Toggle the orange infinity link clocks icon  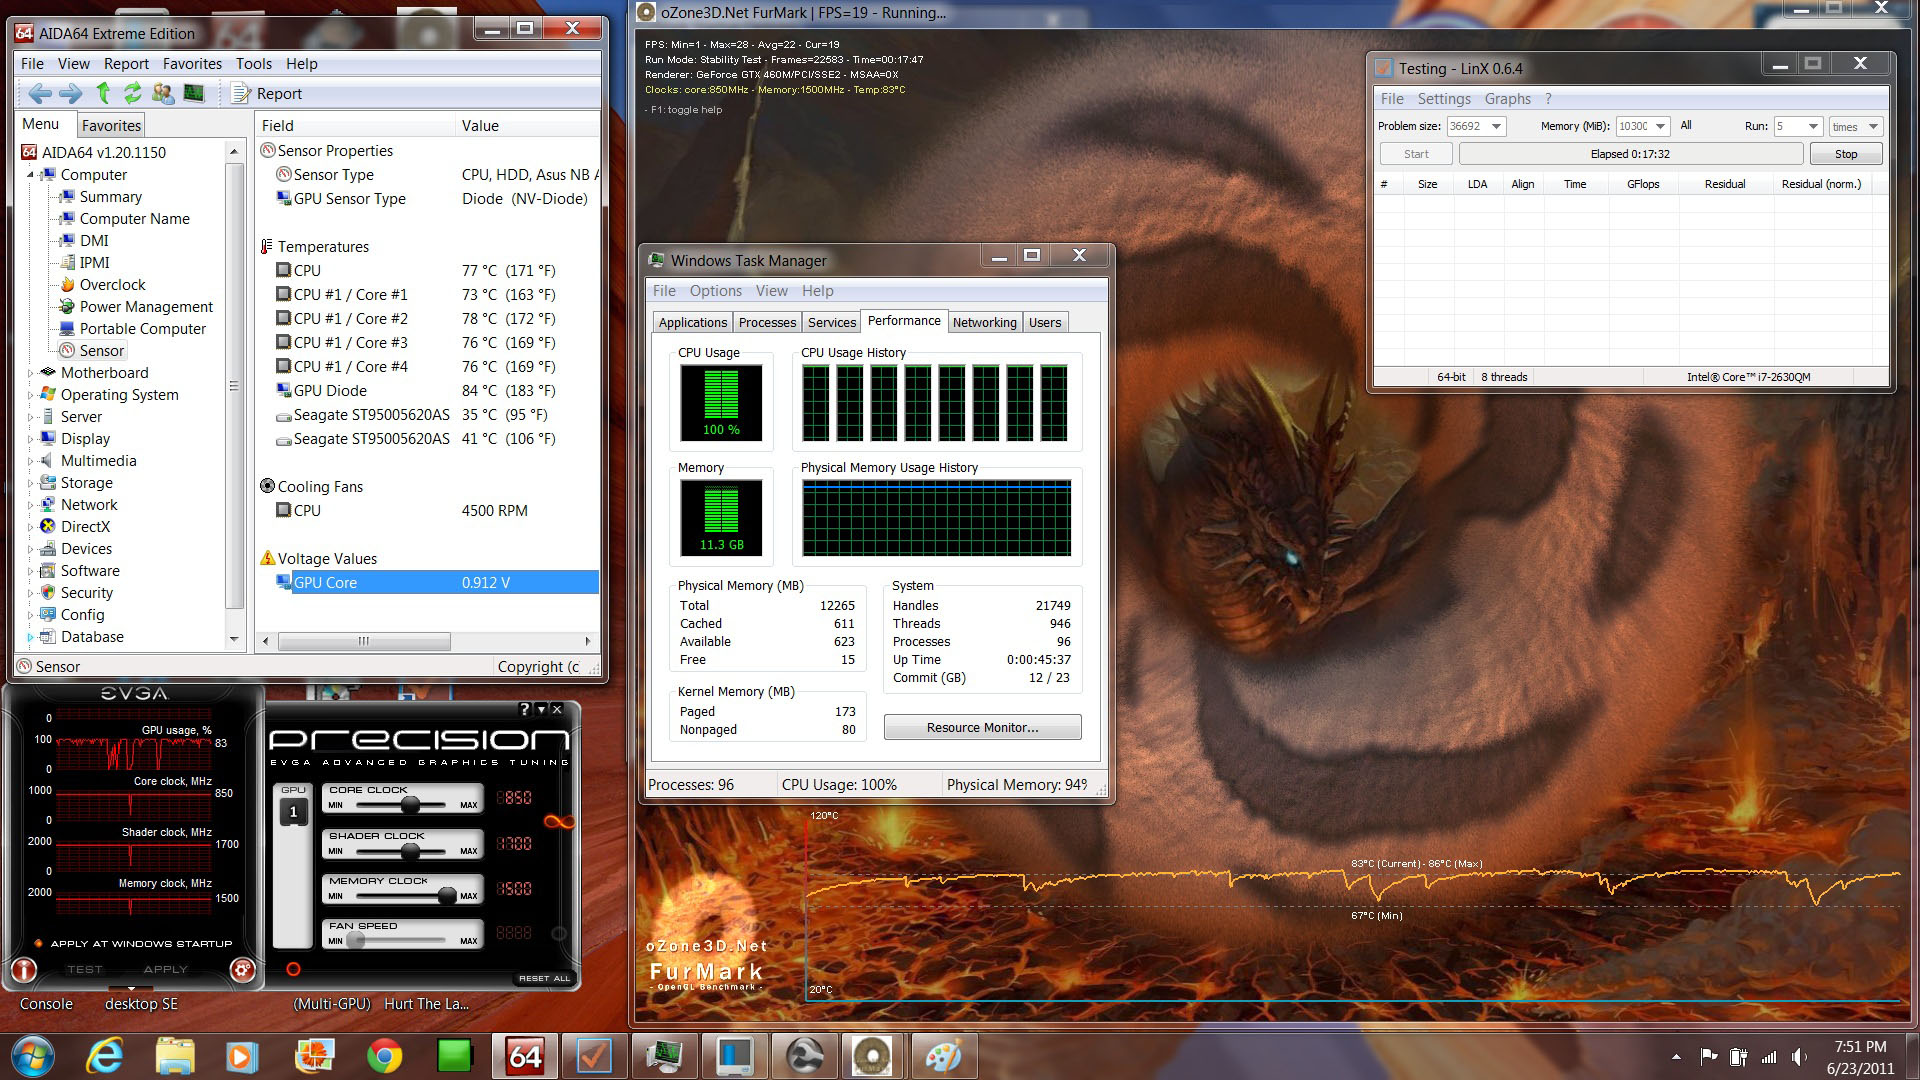point(559,822)
